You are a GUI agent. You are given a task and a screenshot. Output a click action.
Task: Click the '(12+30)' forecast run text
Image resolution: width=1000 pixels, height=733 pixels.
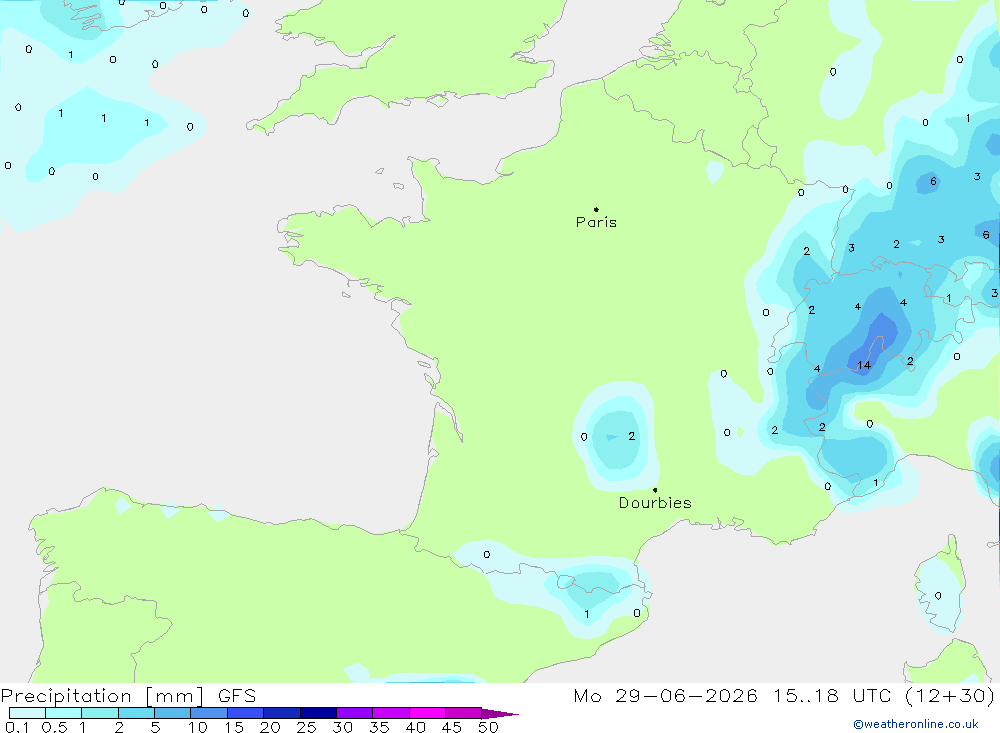[950, 696]
